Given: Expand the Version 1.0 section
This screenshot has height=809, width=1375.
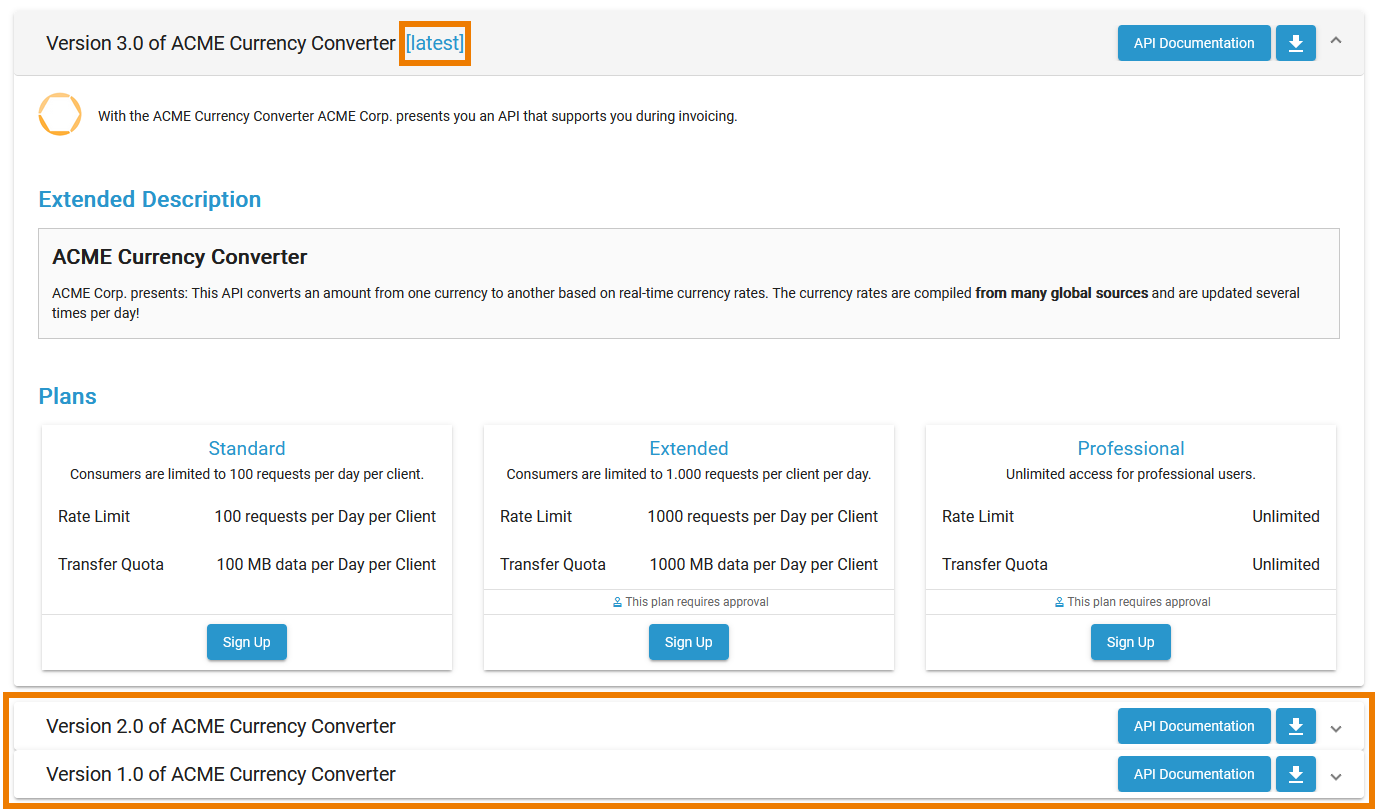Looking at the screenshot, I should (1337, 774).
